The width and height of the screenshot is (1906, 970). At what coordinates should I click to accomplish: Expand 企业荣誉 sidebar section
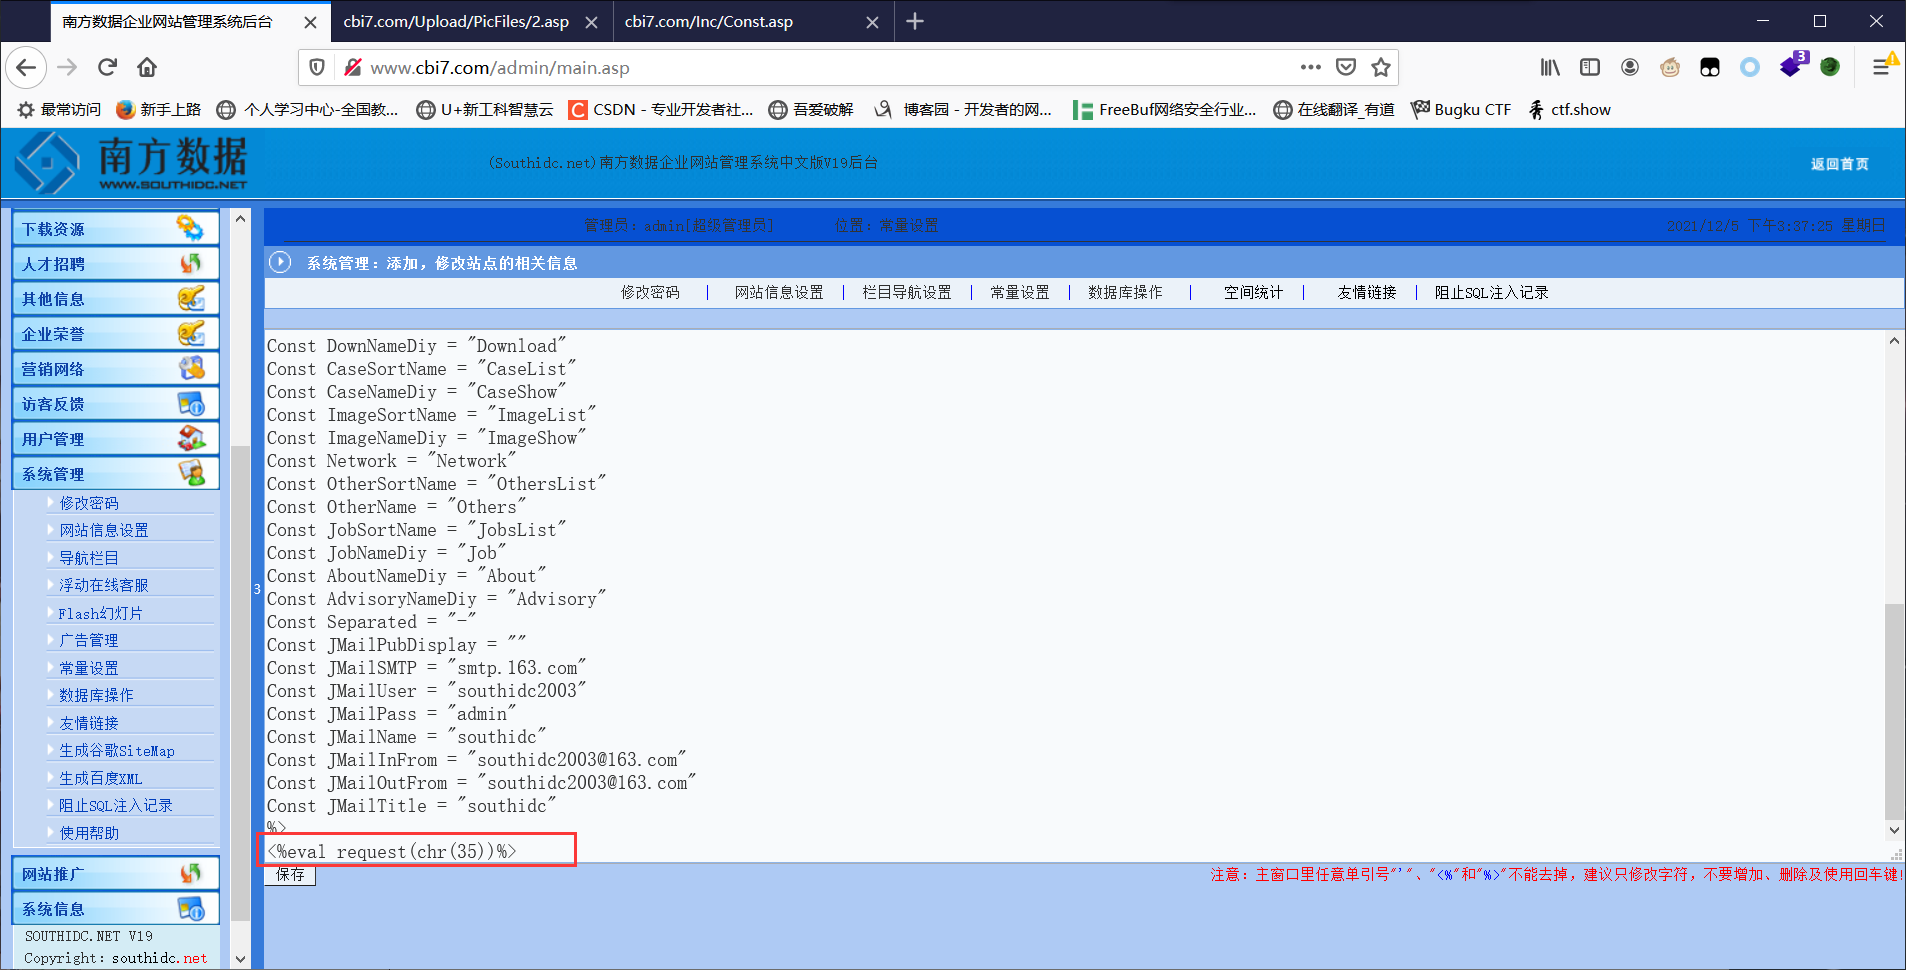click(x=116, y=334)
